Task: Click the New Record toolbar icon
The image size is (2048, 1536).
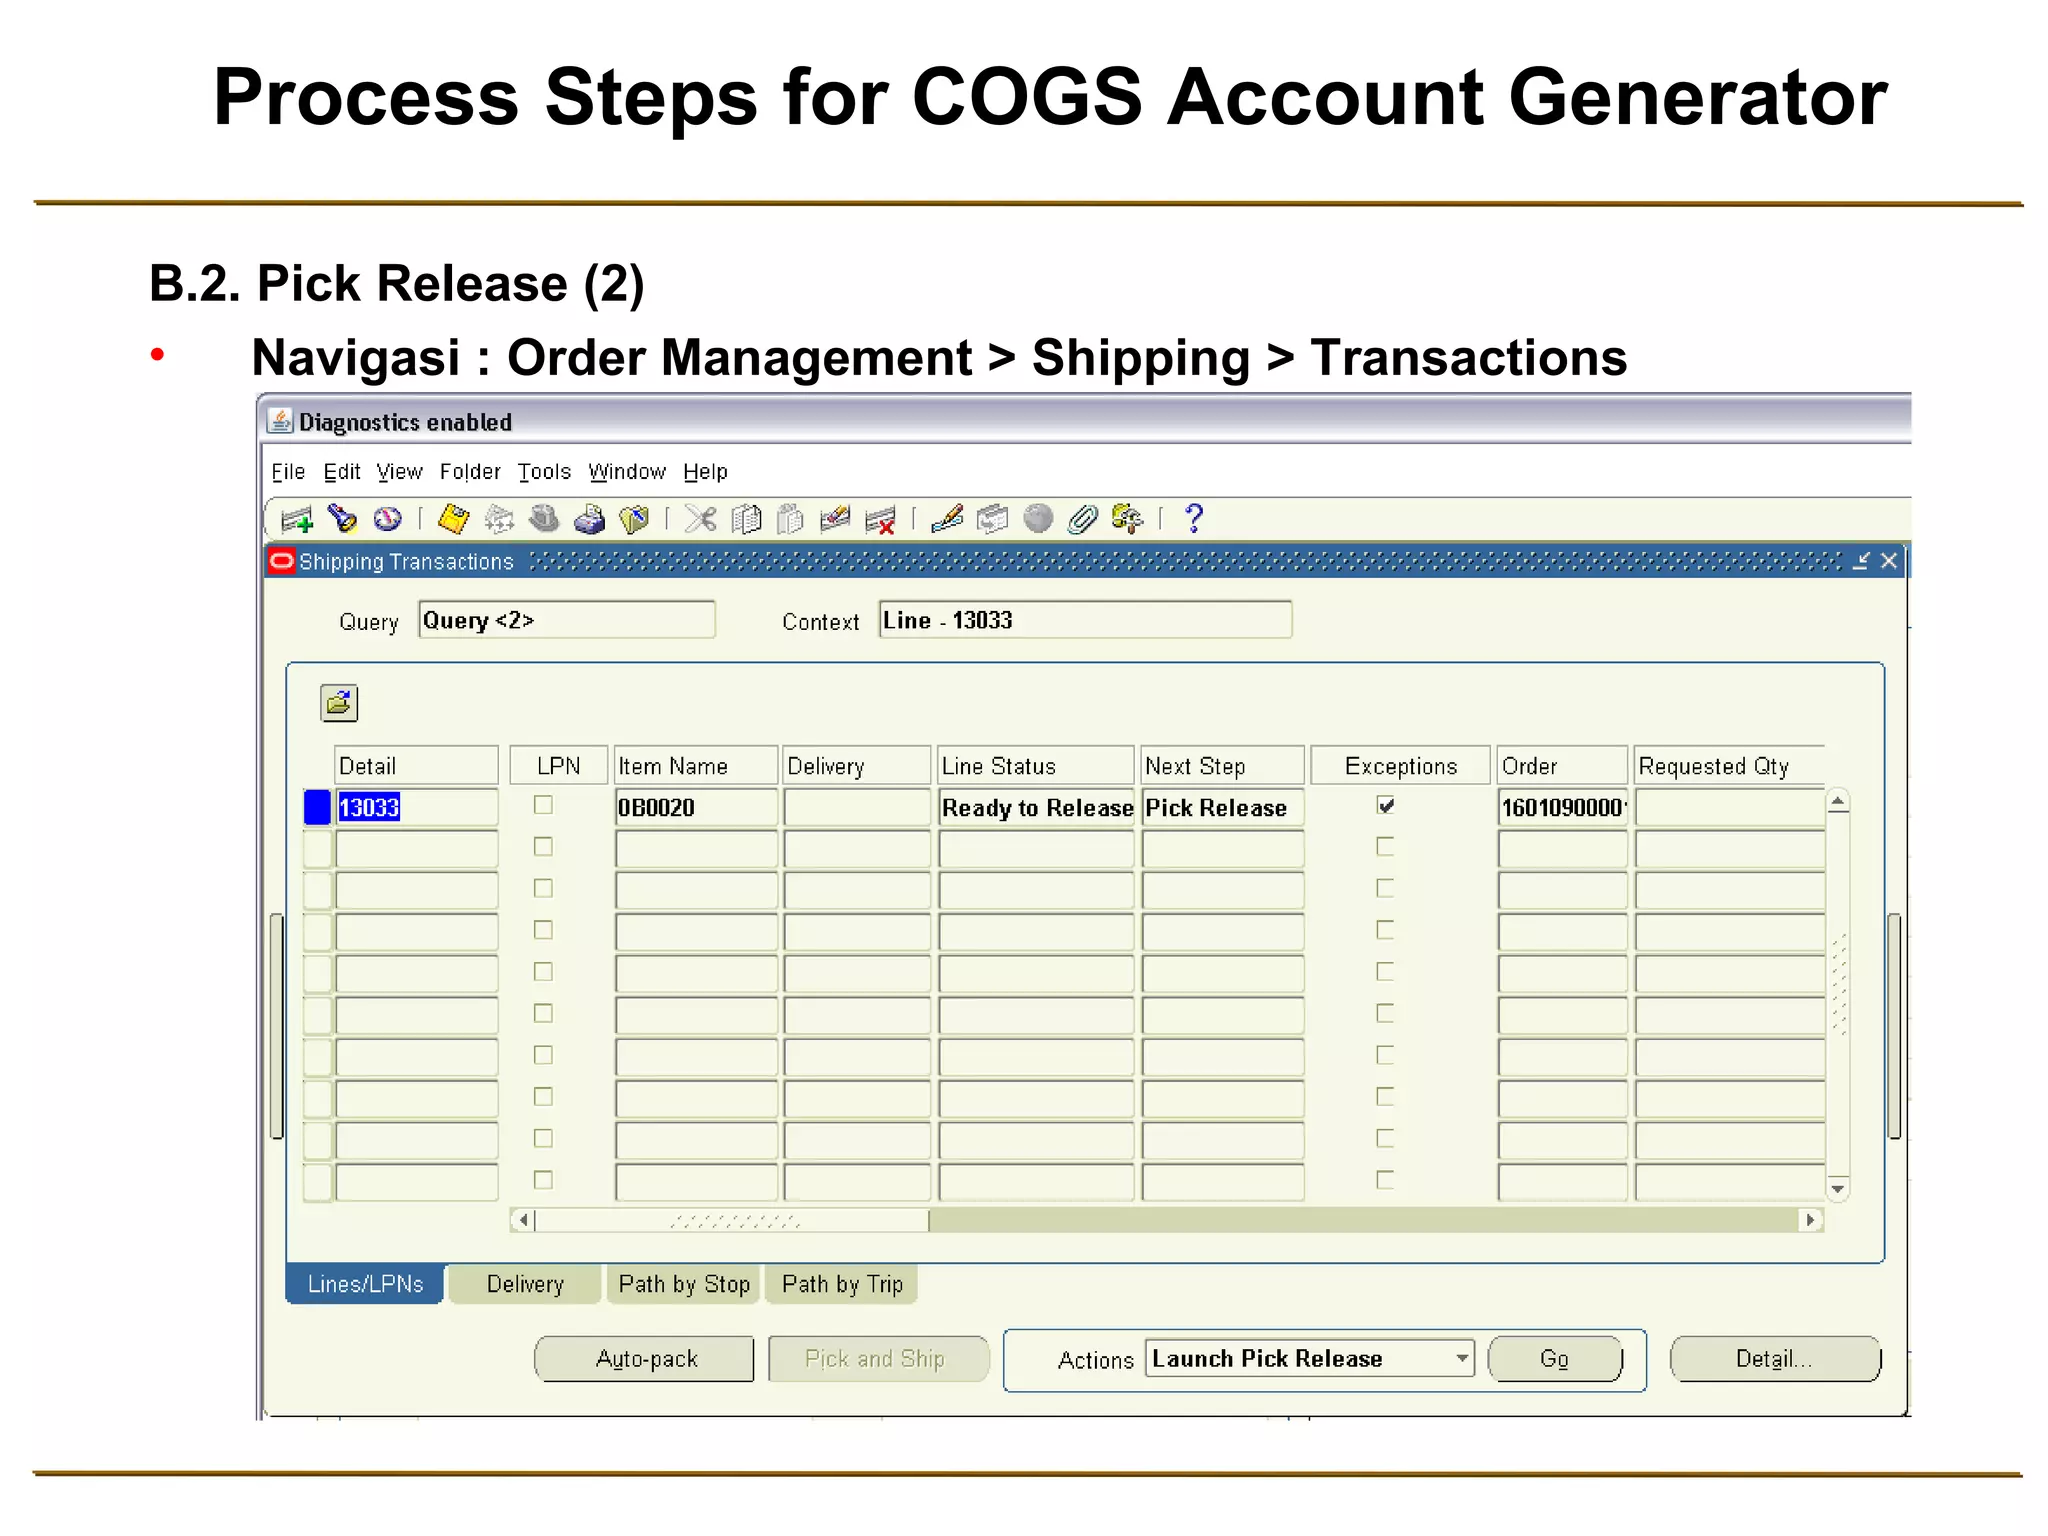Action: [x=297, y=519]
